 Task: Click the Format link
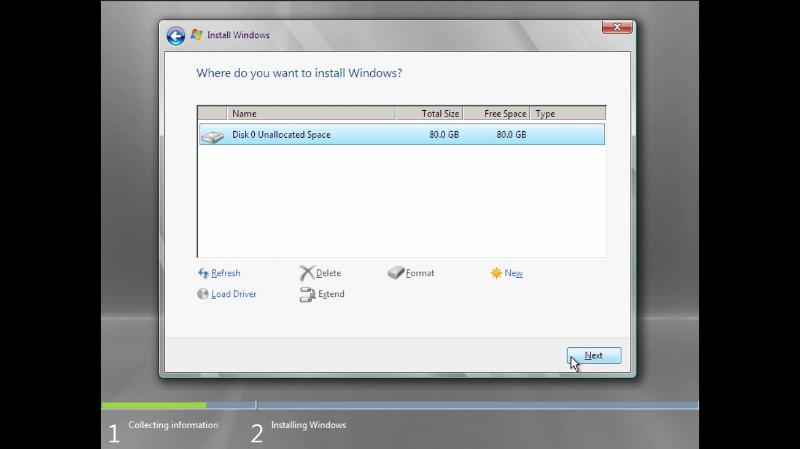[x=420, y=273]
